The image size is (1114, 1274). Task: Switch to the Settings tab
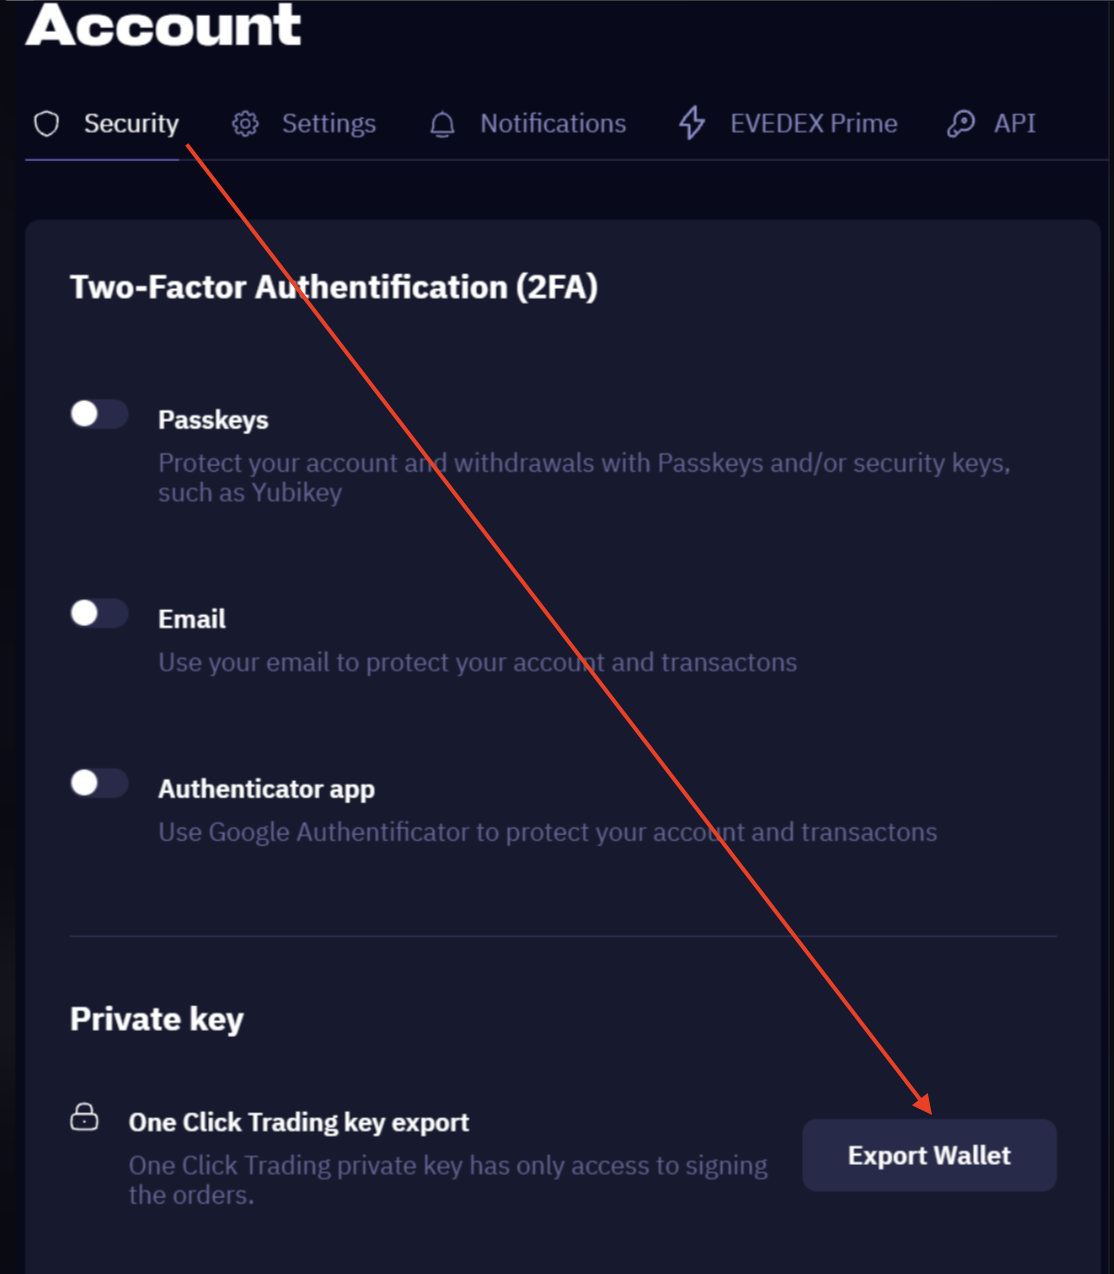(x=328, y=124)
